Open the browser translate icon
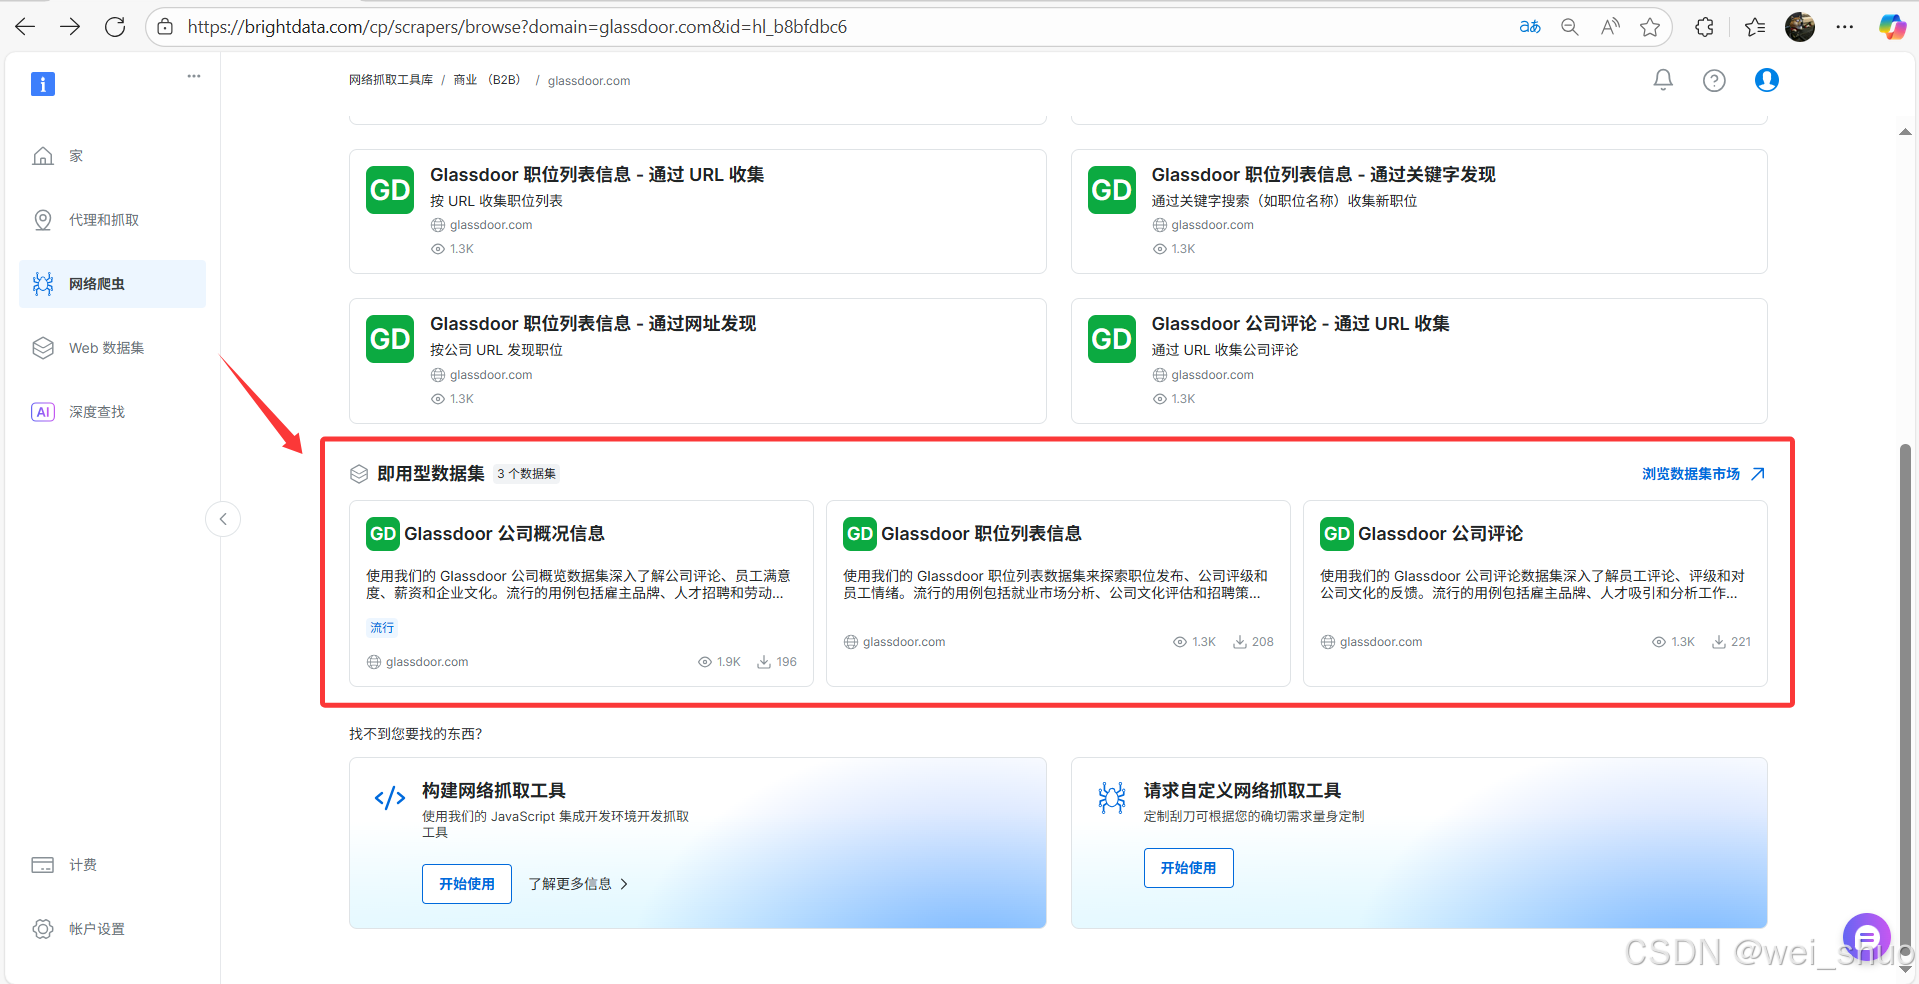Image resolution: width=1919 pixels, height=984 pixels. pyautogui.click(x=1530, y=27)
